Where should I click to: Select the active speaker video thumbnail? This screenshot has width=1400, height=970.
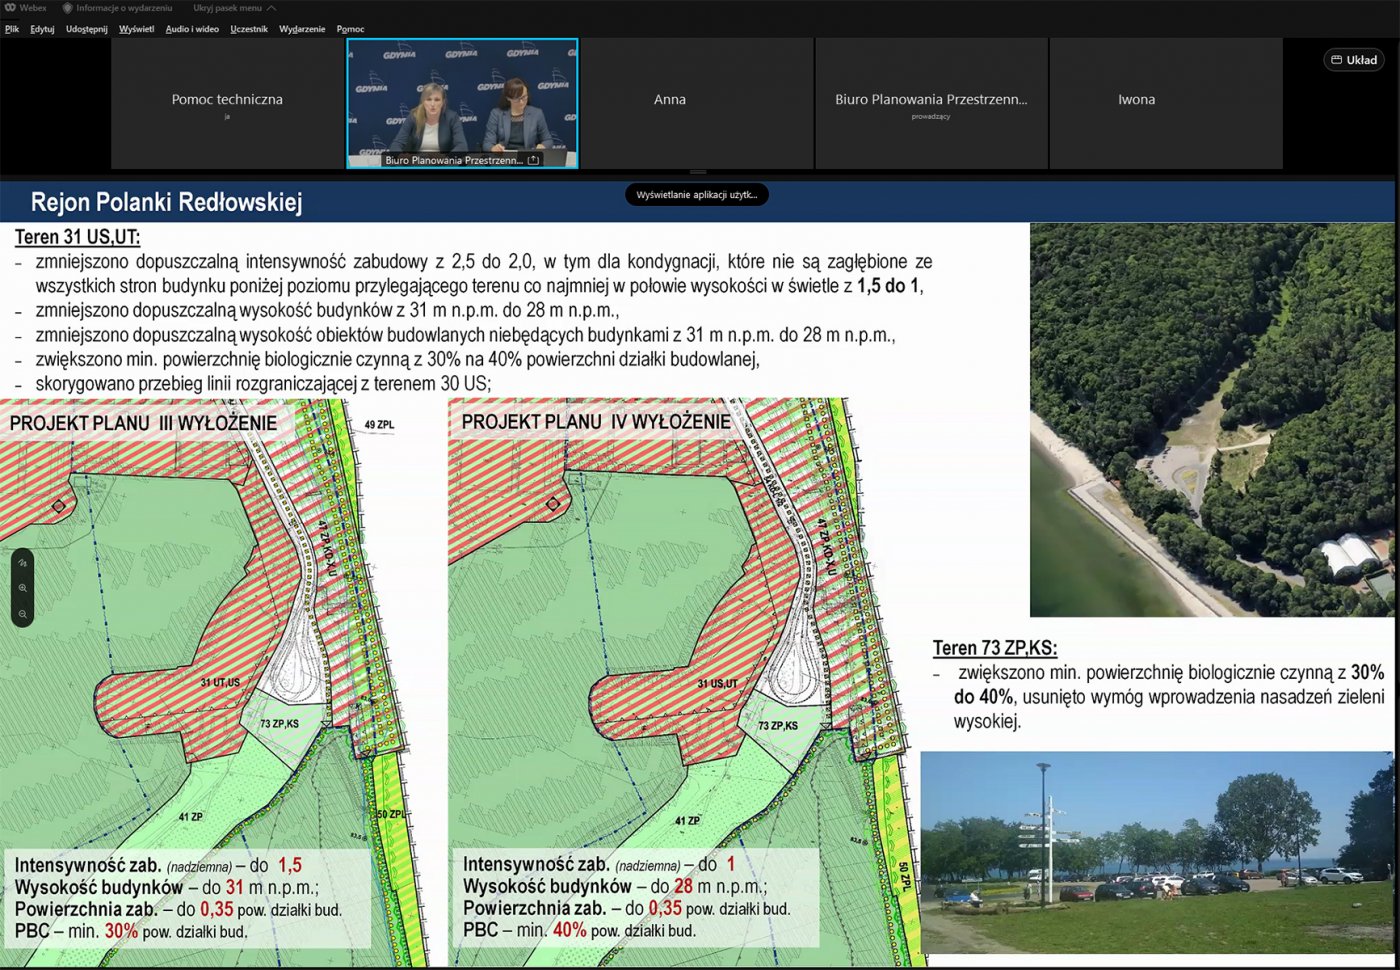(x=462, y=103)
